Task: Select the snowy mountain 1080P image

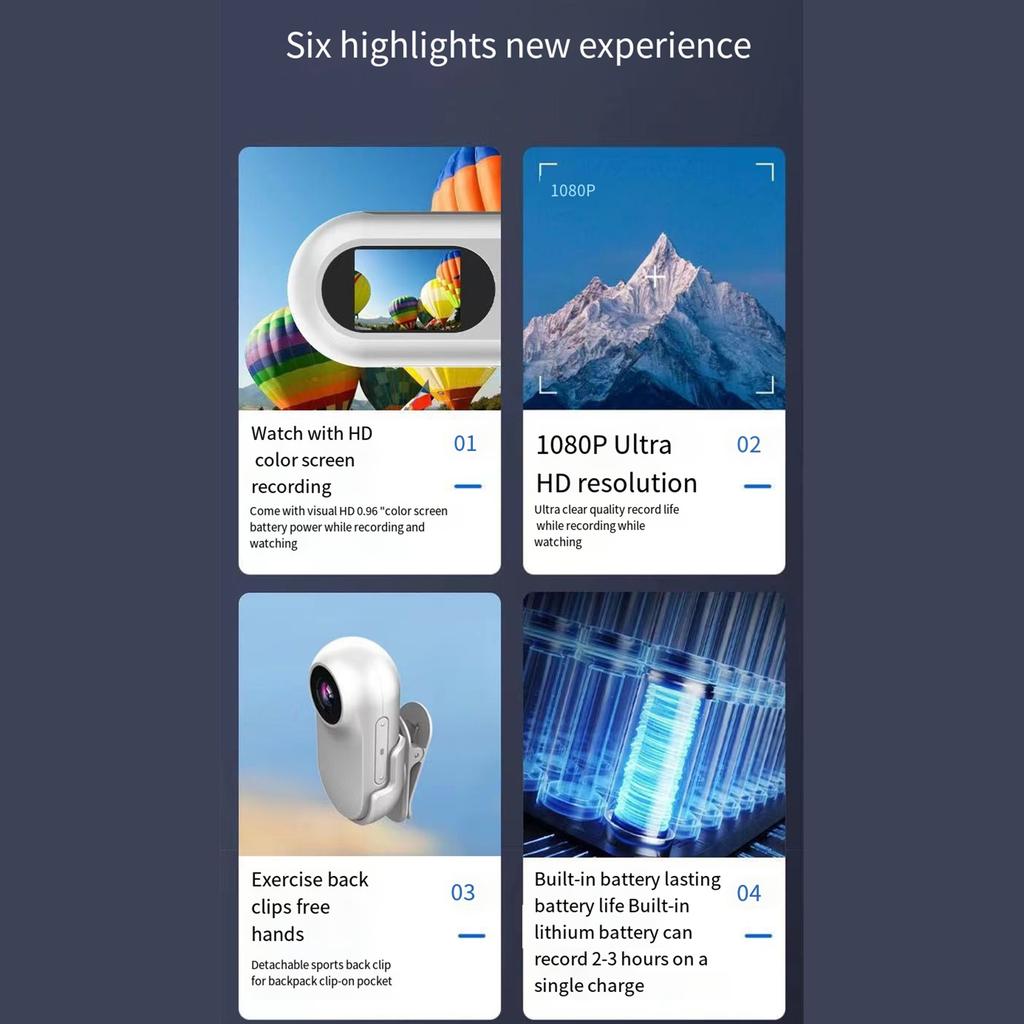Action: tap(654, 278)
